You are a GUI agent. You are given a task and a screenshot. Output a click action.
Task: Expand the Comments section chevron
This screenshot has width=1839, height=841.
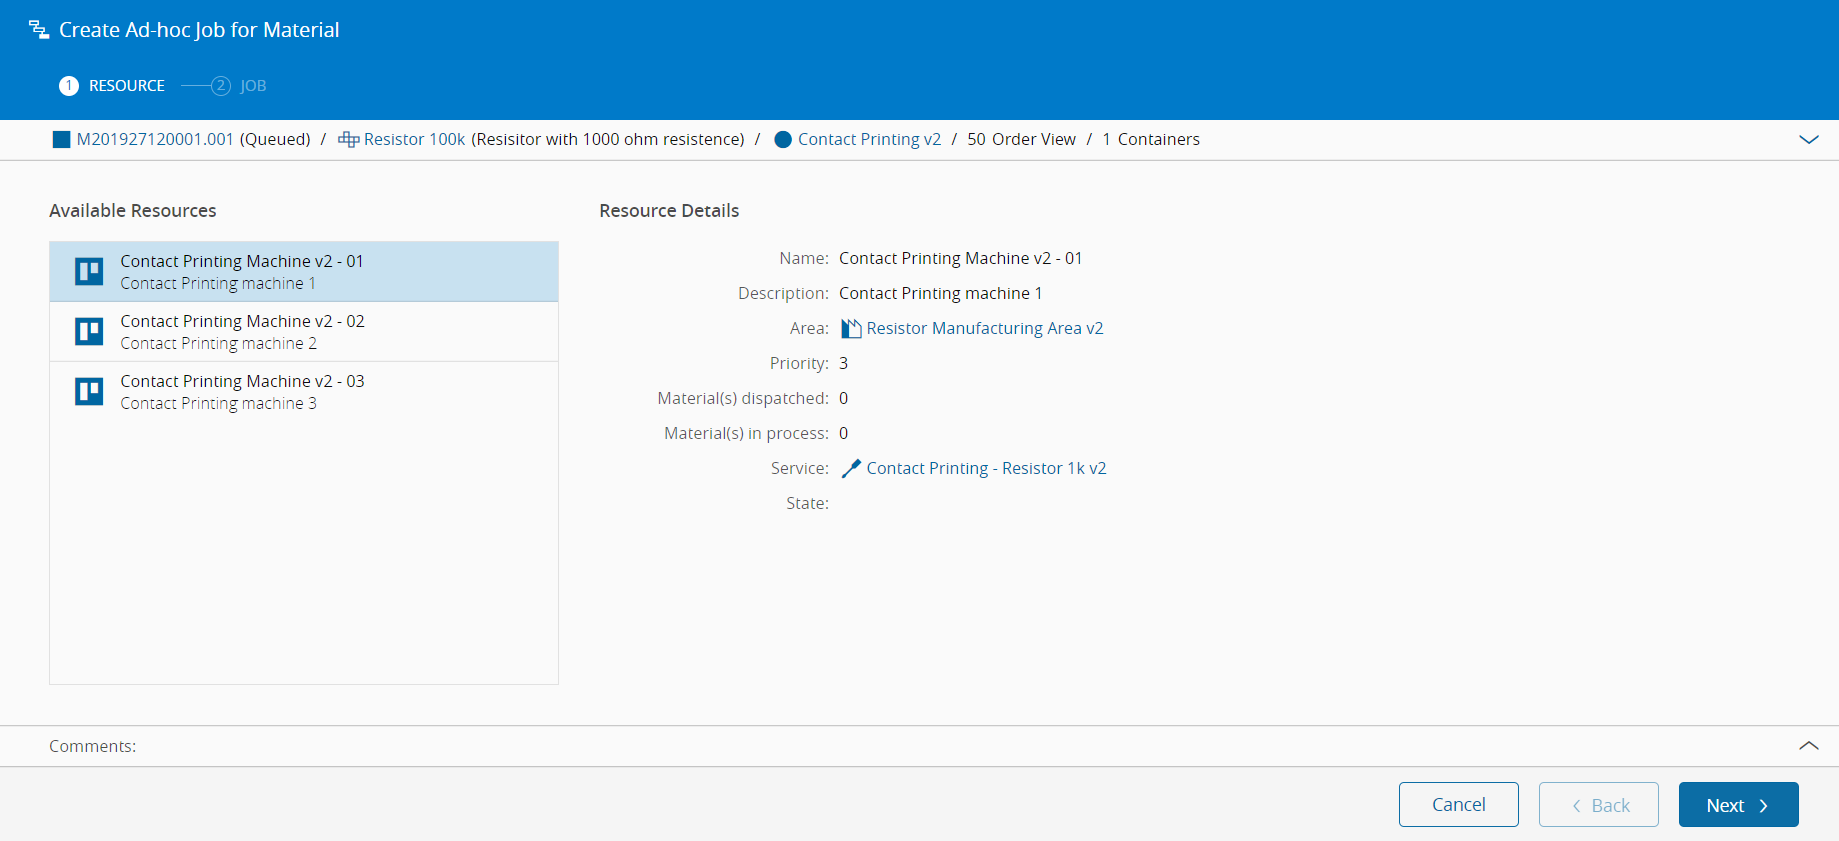(1808, 746)
